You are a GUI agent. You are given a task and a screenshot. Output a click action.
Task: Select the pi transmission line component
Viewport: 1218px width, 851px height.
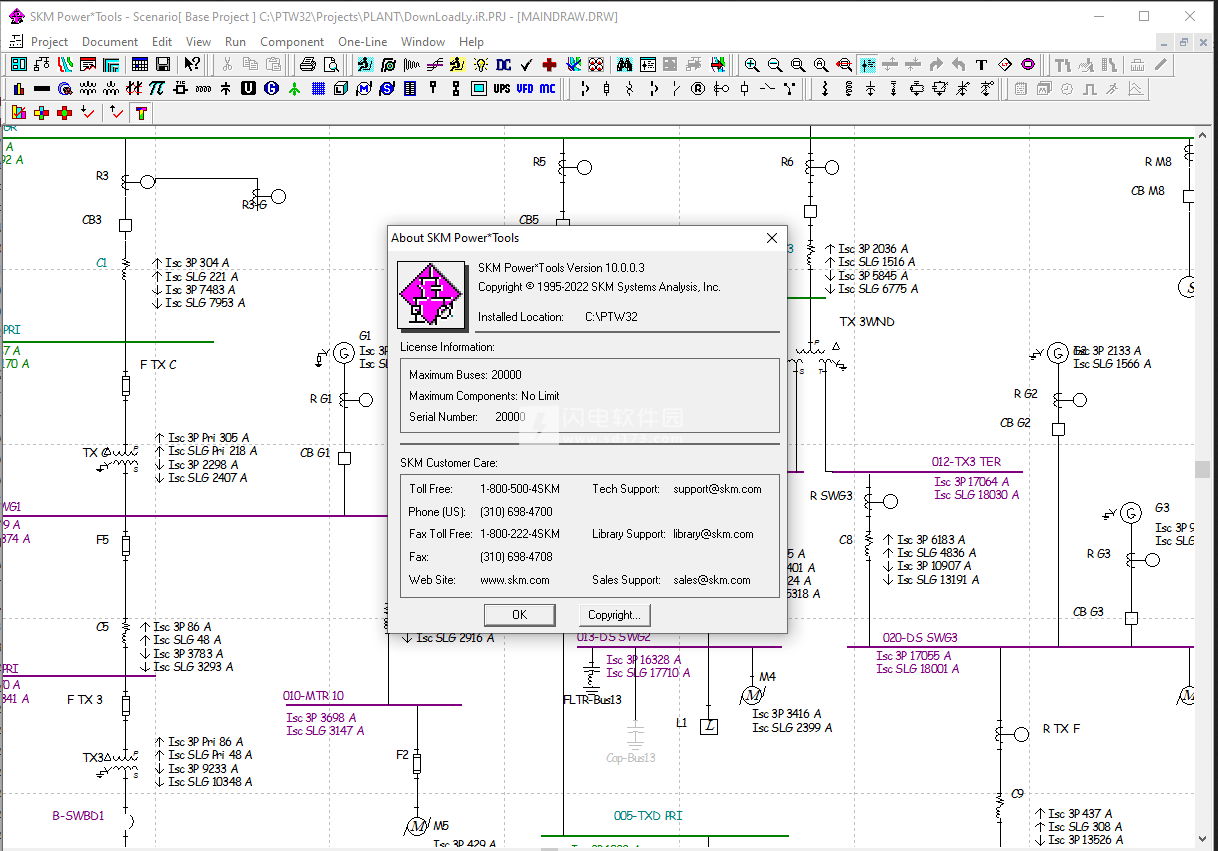[x=156, y=88]
